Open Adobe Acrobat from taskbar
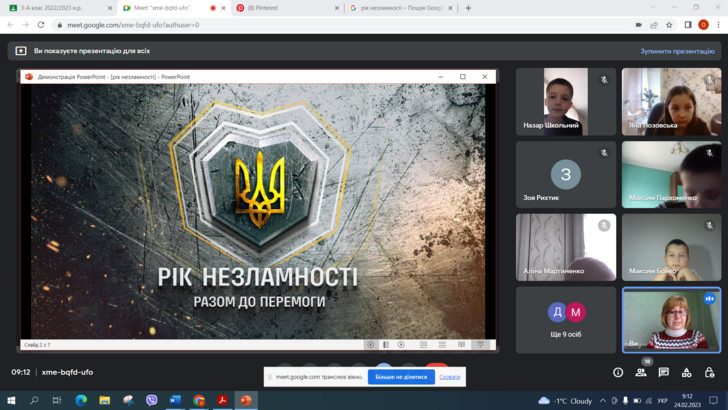Image resolution: width=728 pixels, height=410 pixels. tap(222, 400)
